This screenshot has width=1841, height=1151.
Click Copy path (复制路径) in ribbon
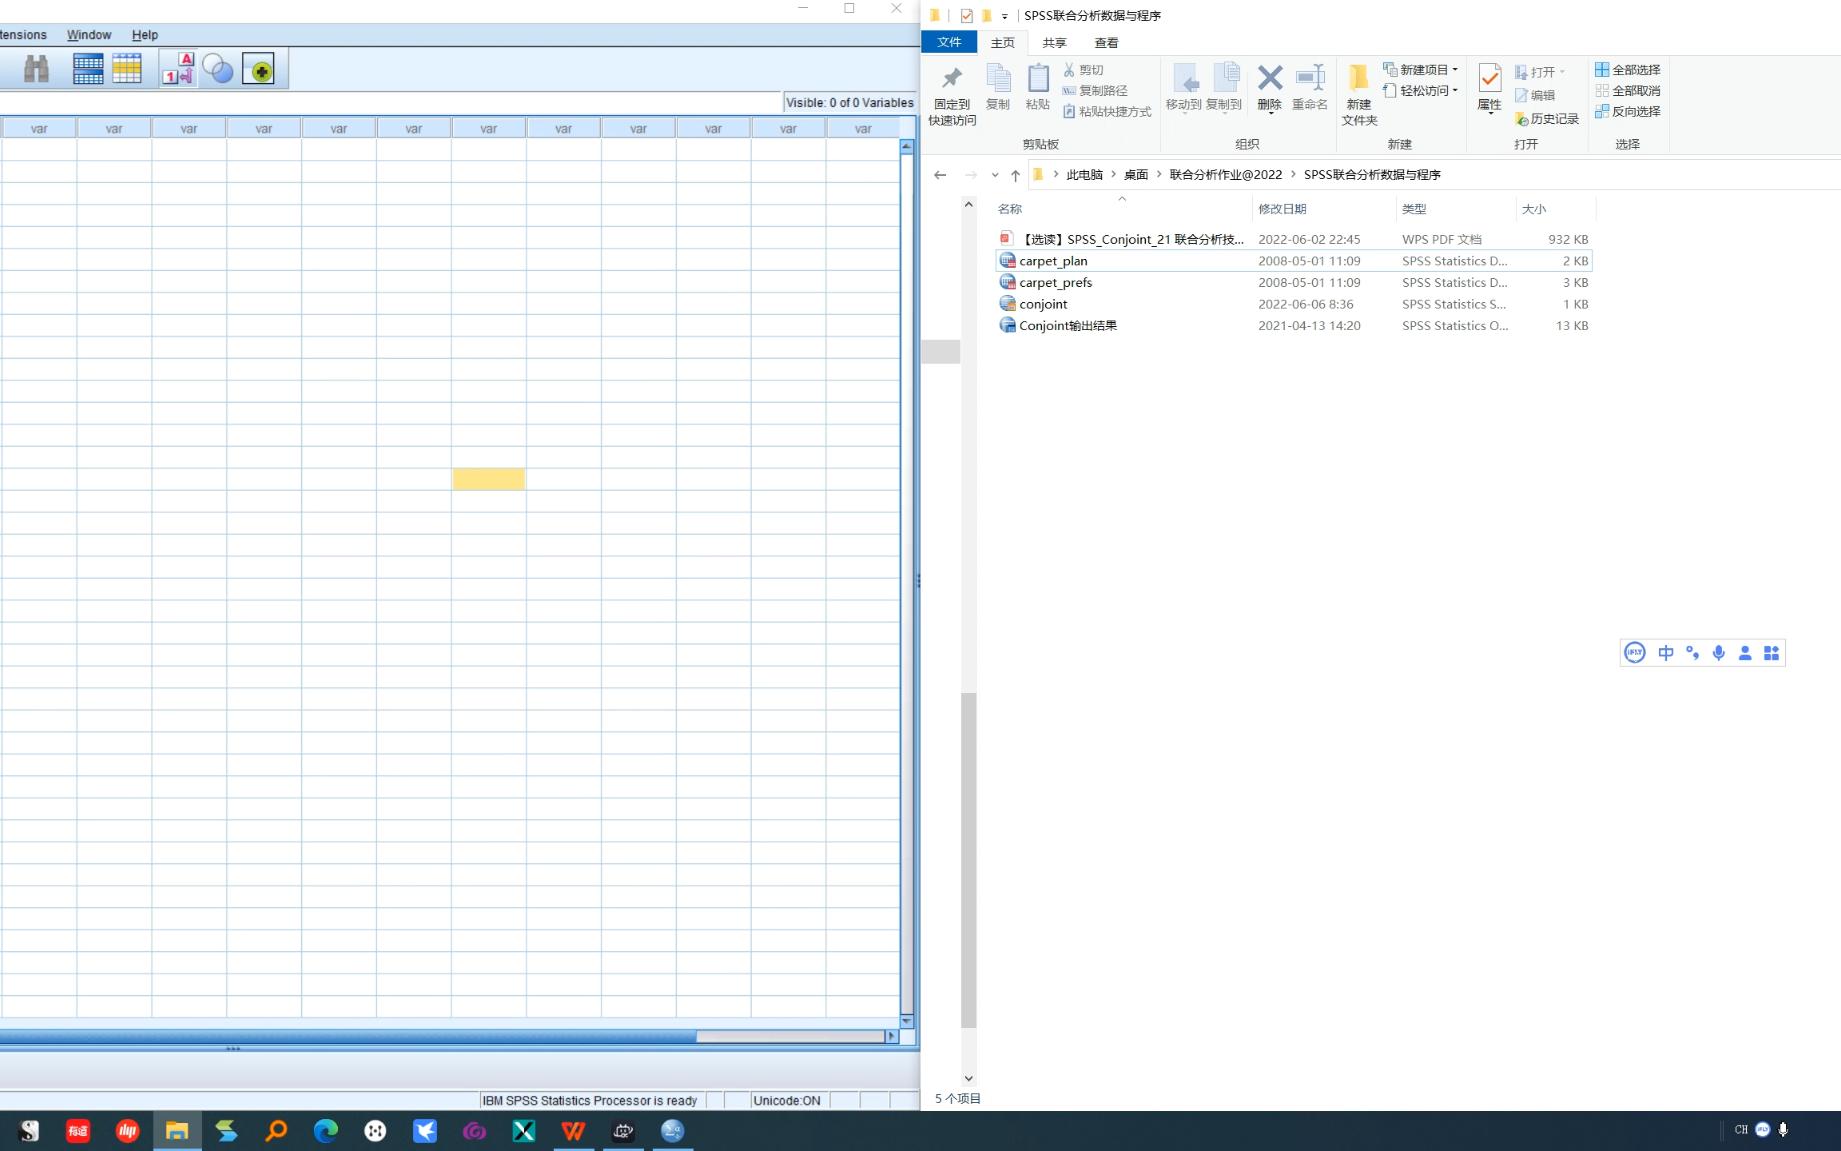1095,91
